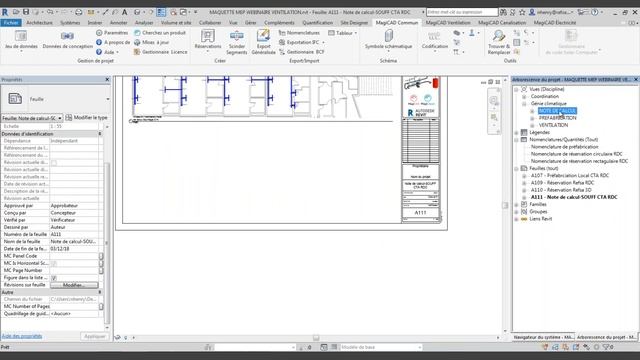Click the sheet type icon in Propriétés
The image size is (640, 360).
[15, 99]
